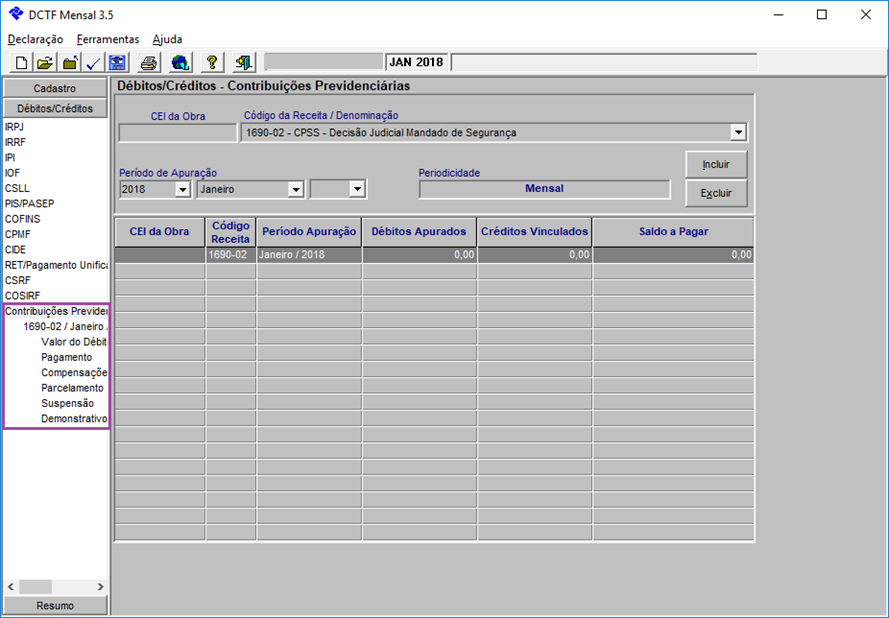Open the Código da Receita dropdown
The width and height of the screenshot is (889, 618).
tap(738, 133)
